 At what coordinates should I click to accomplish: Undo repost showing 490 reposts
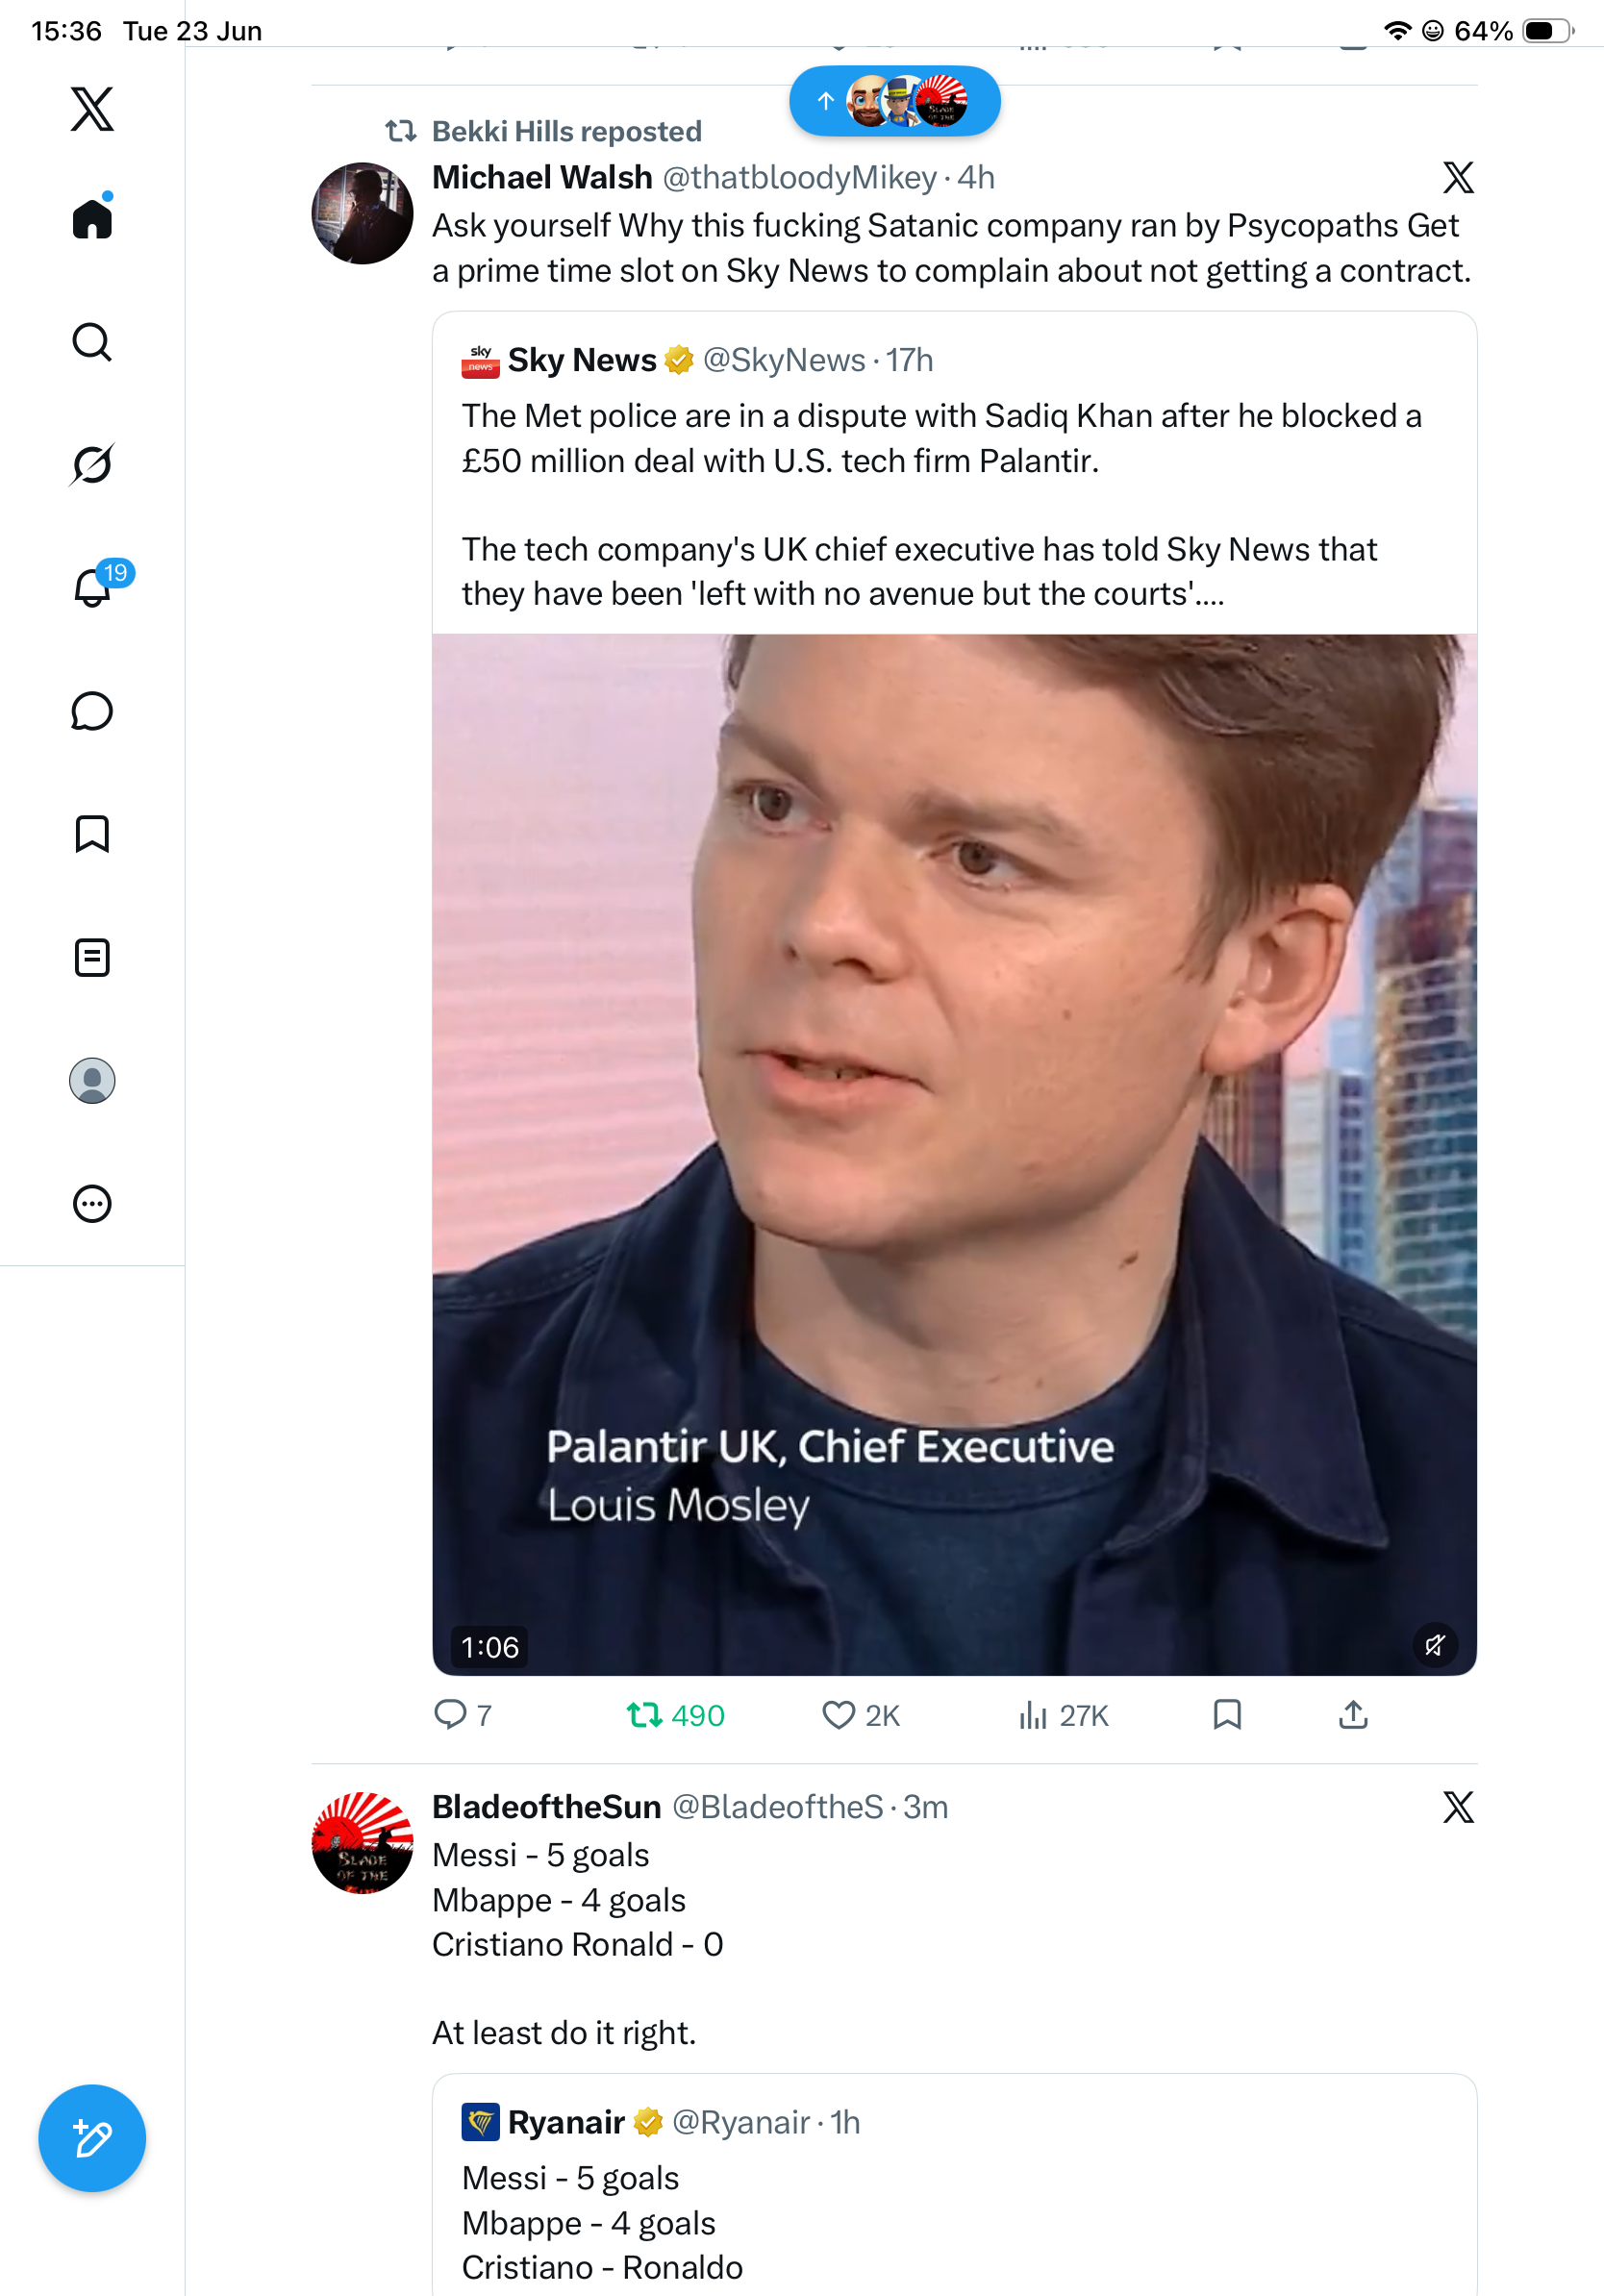click(675, 1715)
